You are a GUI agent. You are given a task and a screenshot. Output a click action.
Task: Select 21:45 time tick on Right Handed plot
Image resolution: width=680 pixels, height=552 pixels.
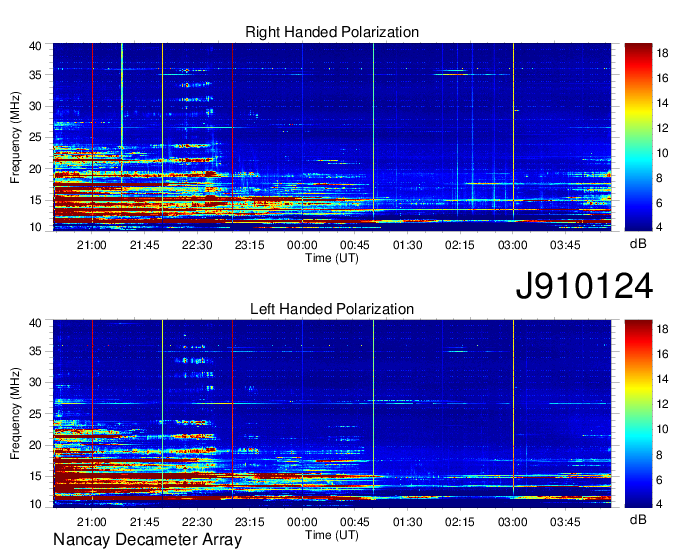(144, 245)
